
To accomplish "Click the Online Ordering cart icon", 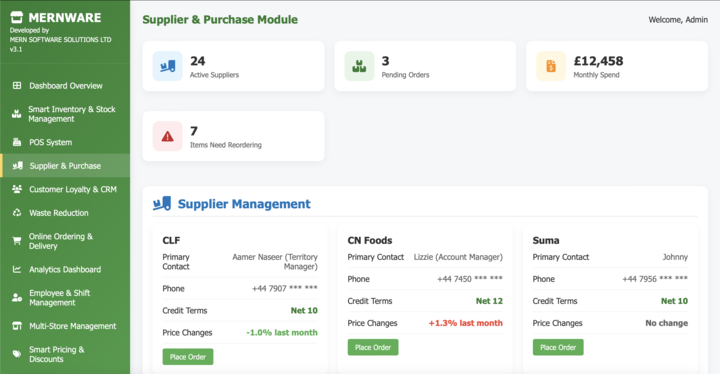I will pyautogui.click(x=17, y=241).
